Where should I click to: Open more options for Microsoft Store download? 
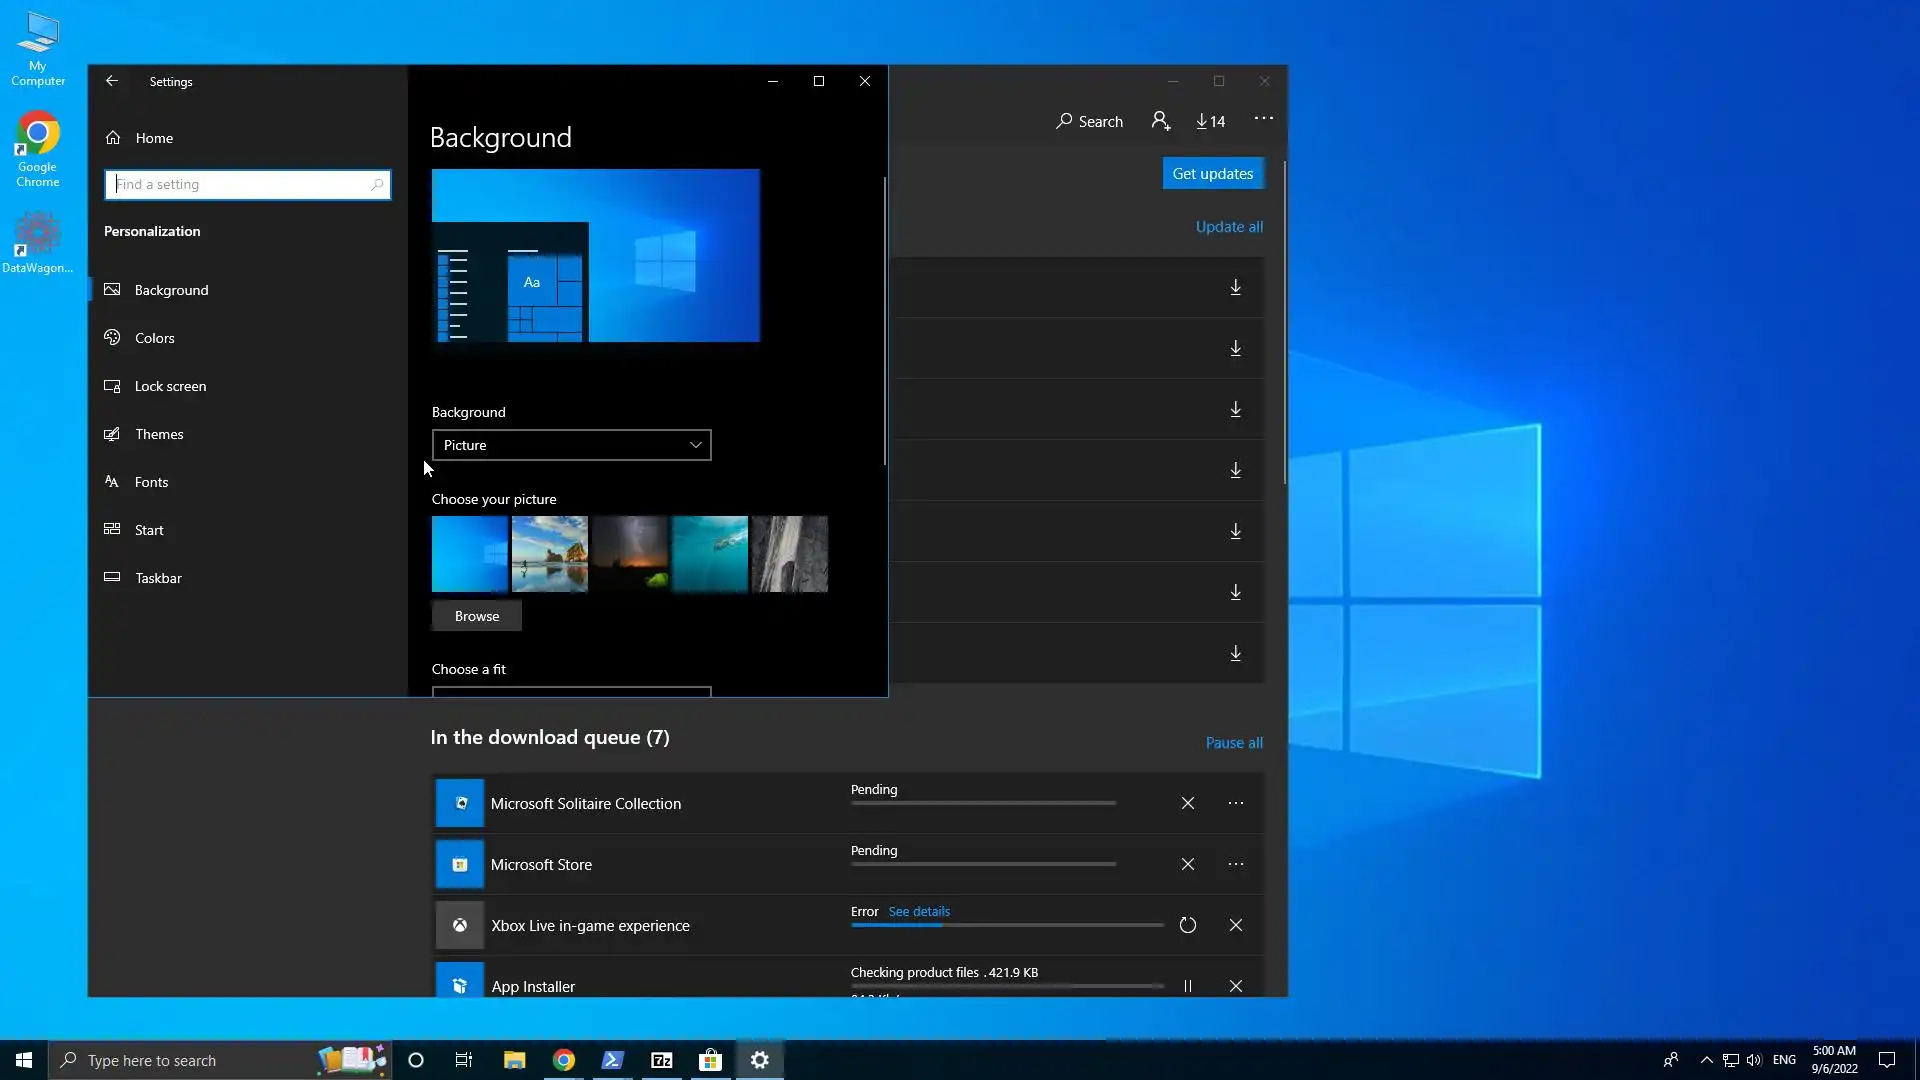[x=1235, y=864]
